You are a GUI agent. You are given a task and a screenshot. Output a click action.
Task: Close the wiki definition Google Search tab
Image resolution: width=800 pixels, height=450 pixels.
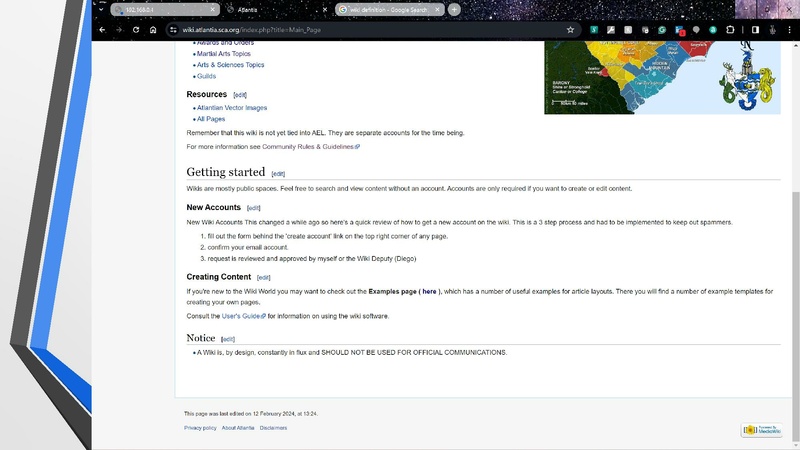coord(437,10)
